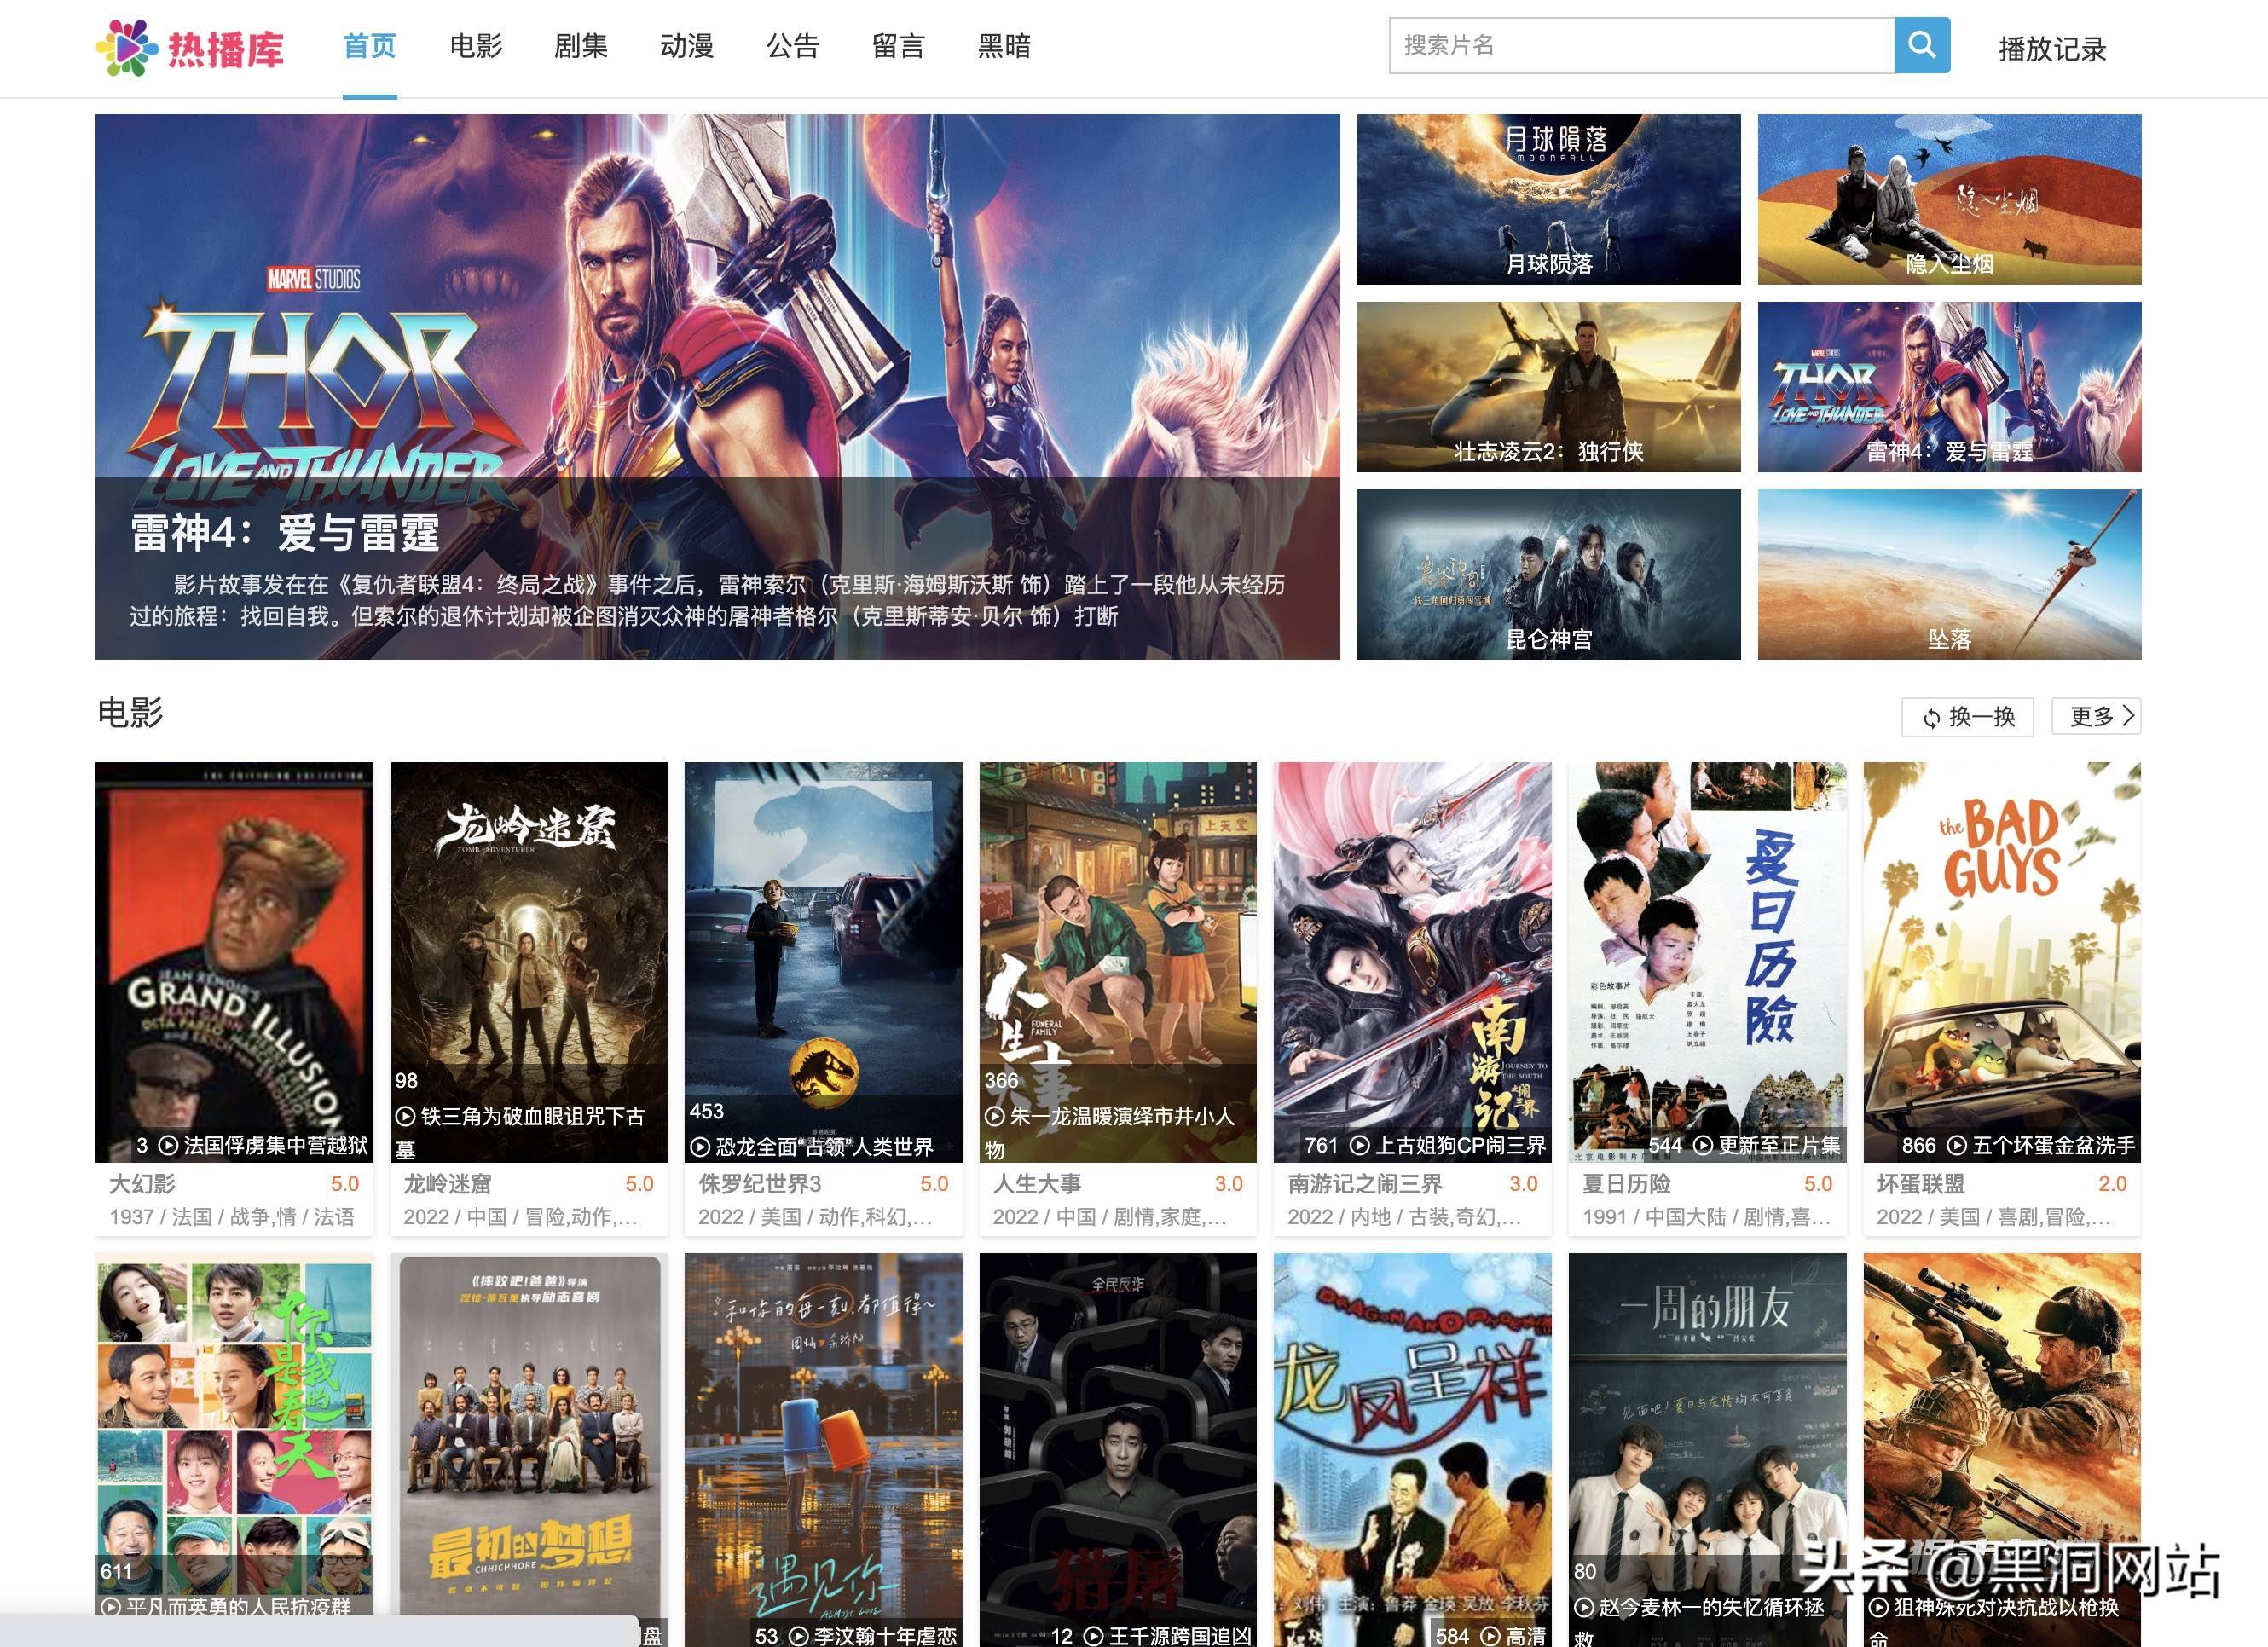Open the large Thor Love and Thunder banner
The height and width of the screenshot is (1647, 2268).
click(717, 386)
